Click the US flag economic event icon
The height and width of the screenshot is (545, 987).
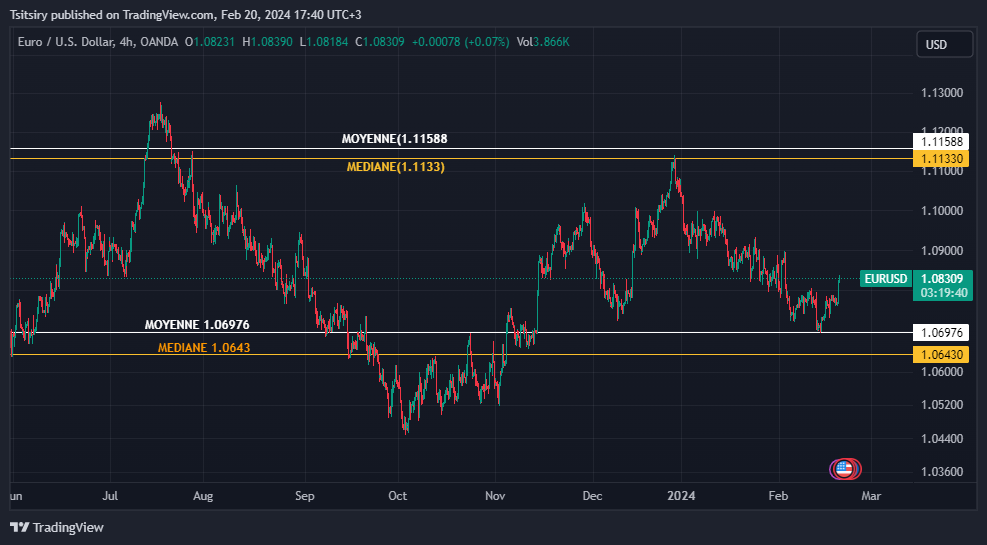point(845,469)
